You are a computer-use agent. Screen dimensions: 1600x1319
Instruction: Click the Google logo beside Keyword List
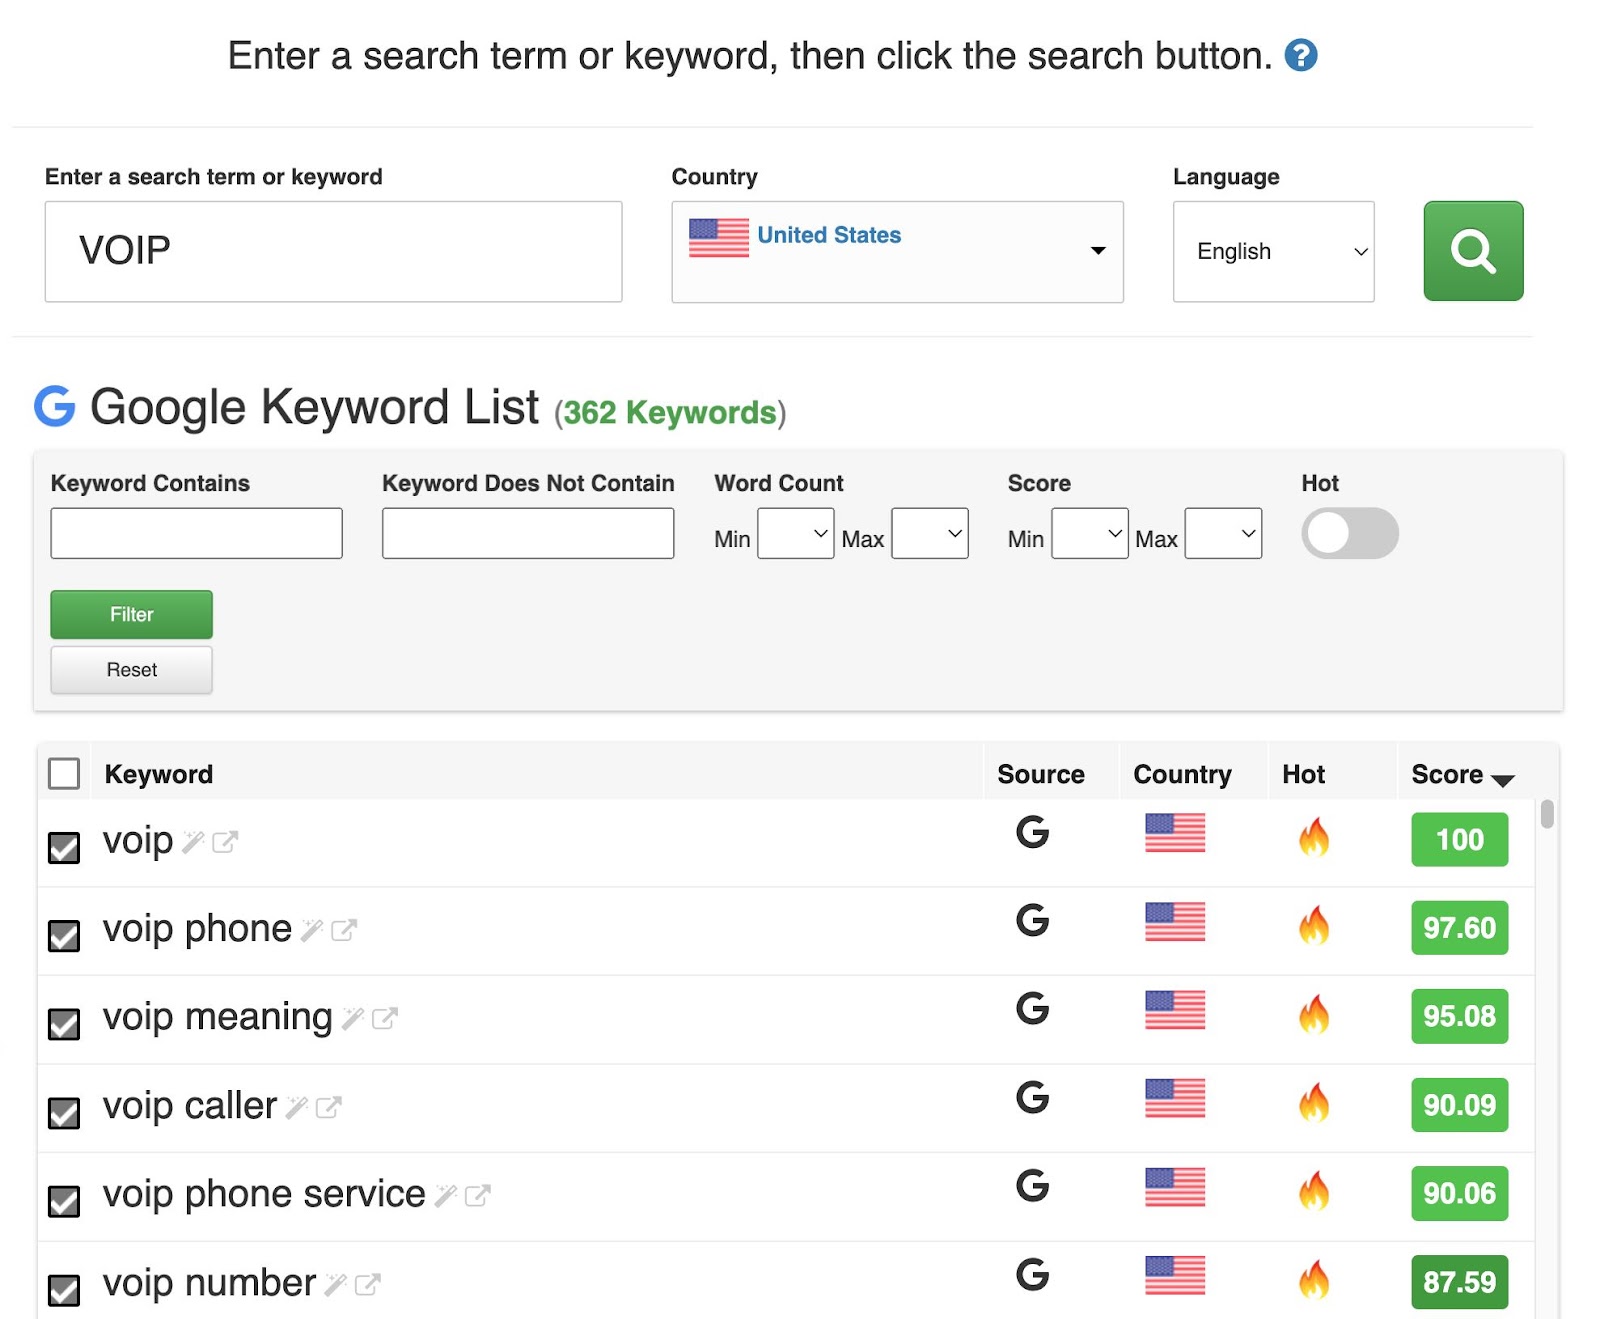tap(53, 406)
